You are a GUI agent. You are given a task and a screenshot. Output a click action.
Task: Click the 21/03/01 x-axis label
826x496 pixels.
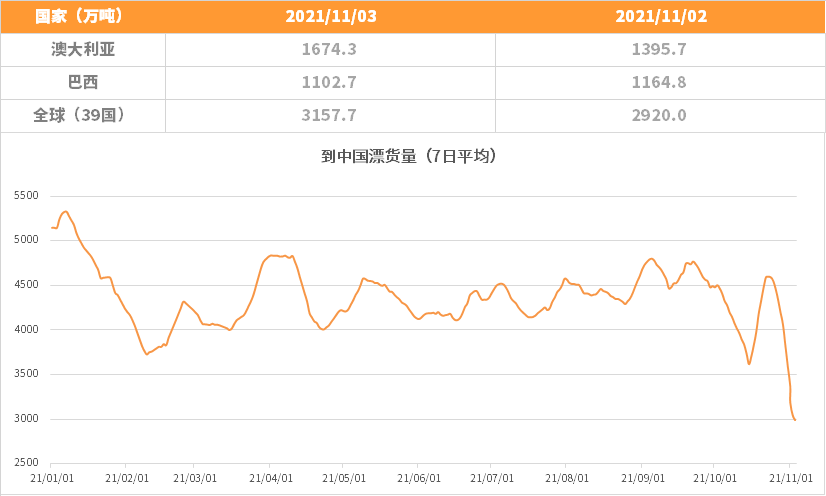[195, 478]
